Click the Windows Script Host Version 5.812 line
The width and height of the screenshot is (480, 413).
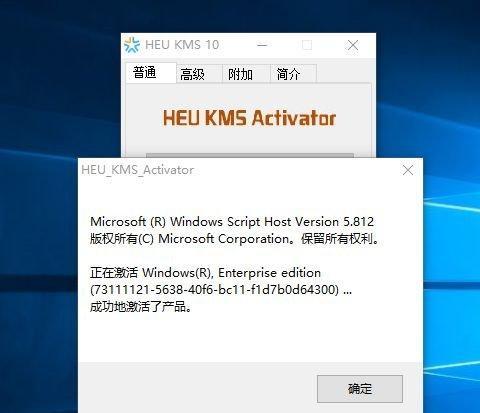(232, 222)
